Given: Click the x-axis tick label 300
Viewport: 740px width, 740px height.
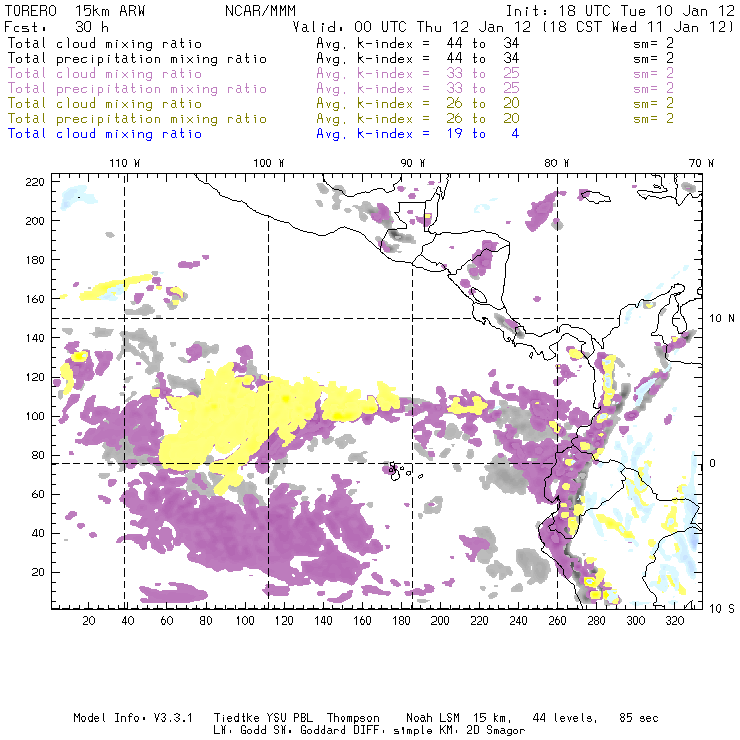Looking at the screenshot, I should 635,621.
